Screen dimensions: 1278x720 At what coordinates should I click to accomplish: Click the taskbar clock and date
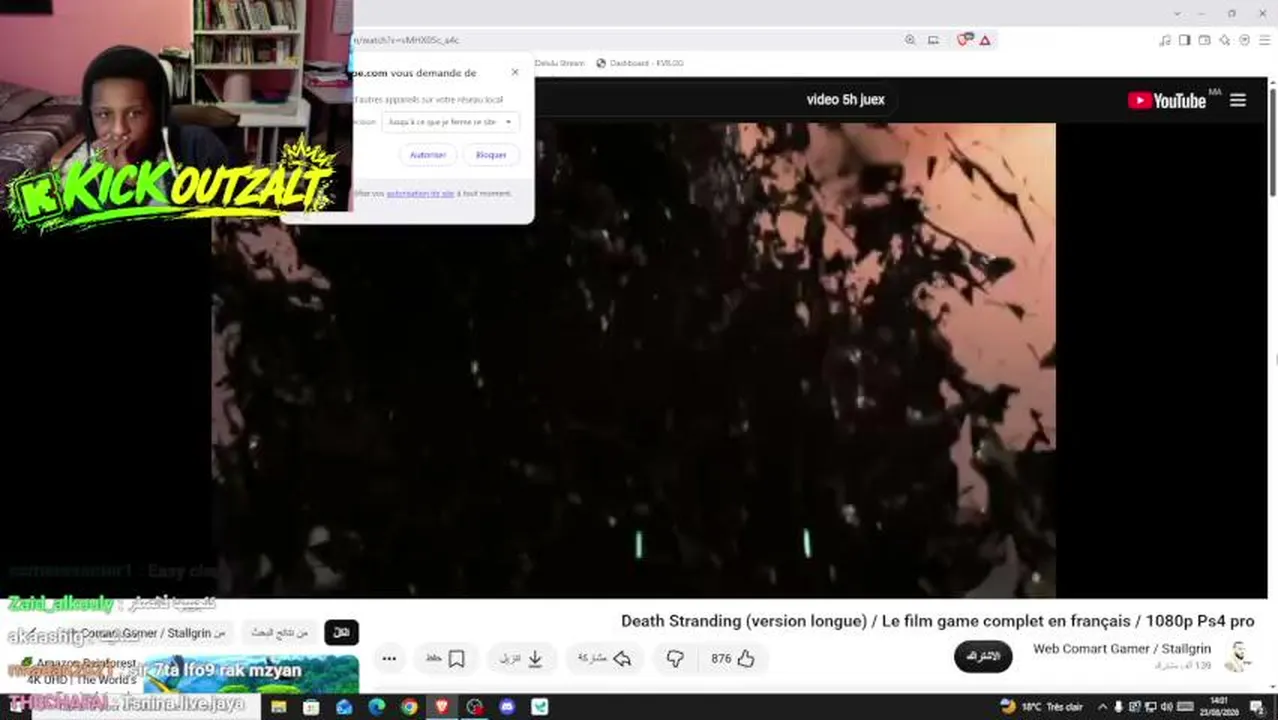1219,706
